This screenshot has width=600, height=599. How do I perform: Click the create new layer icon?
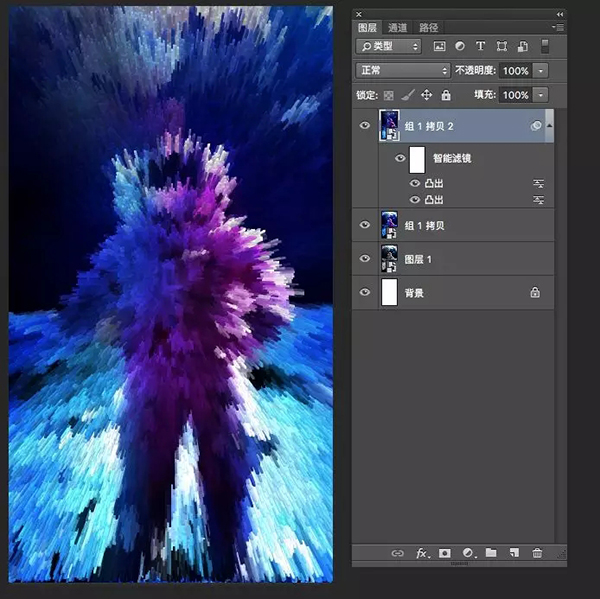click(x=513, y=553)
